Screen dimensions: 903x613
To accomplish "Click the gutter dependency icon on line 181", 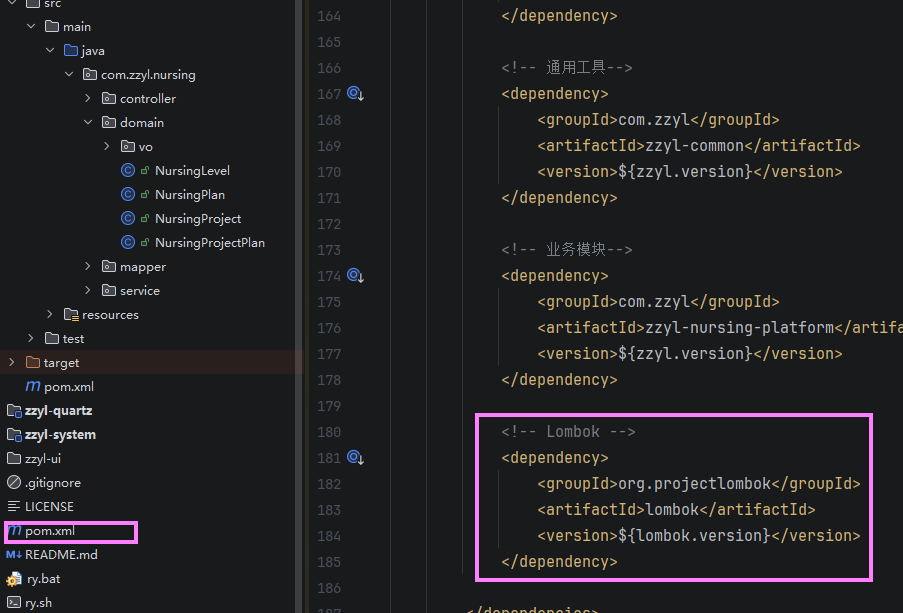I will [x=355, y=457].
